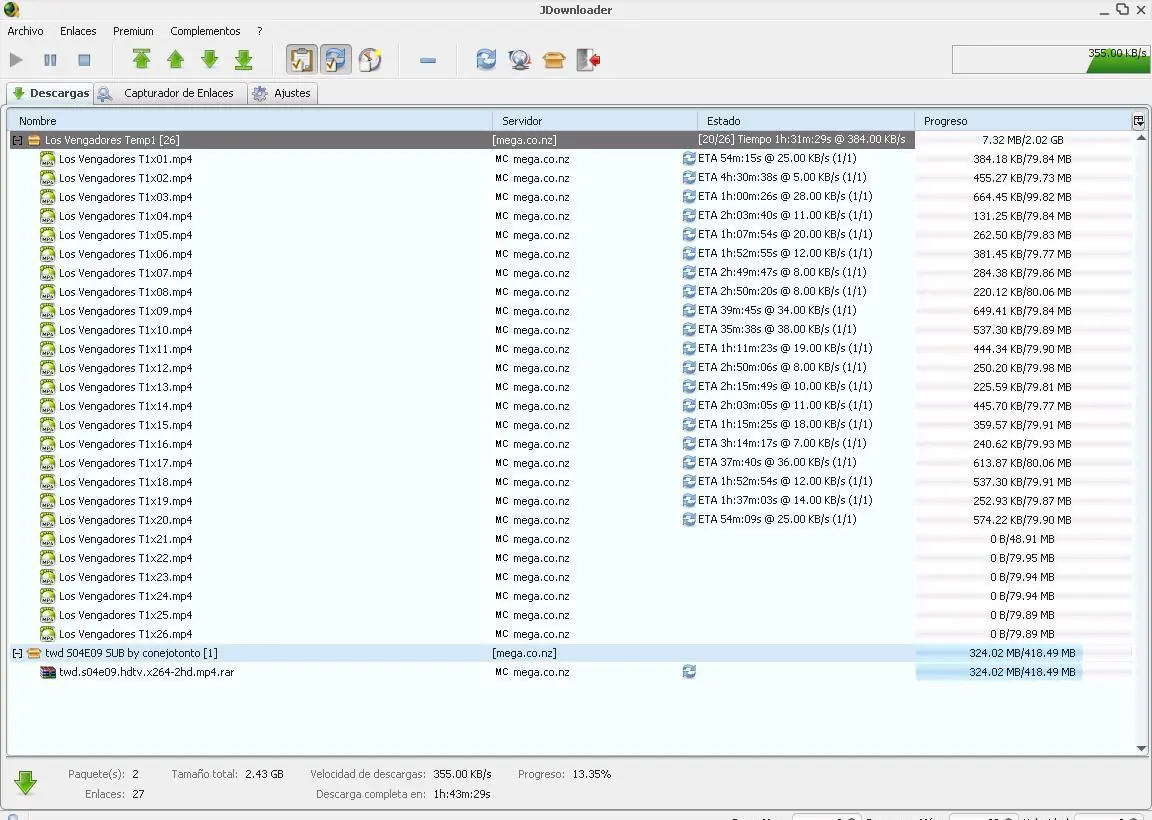
Task: Click the reconnect refresh toolbar icon
Action: click(x=486, y=60)
